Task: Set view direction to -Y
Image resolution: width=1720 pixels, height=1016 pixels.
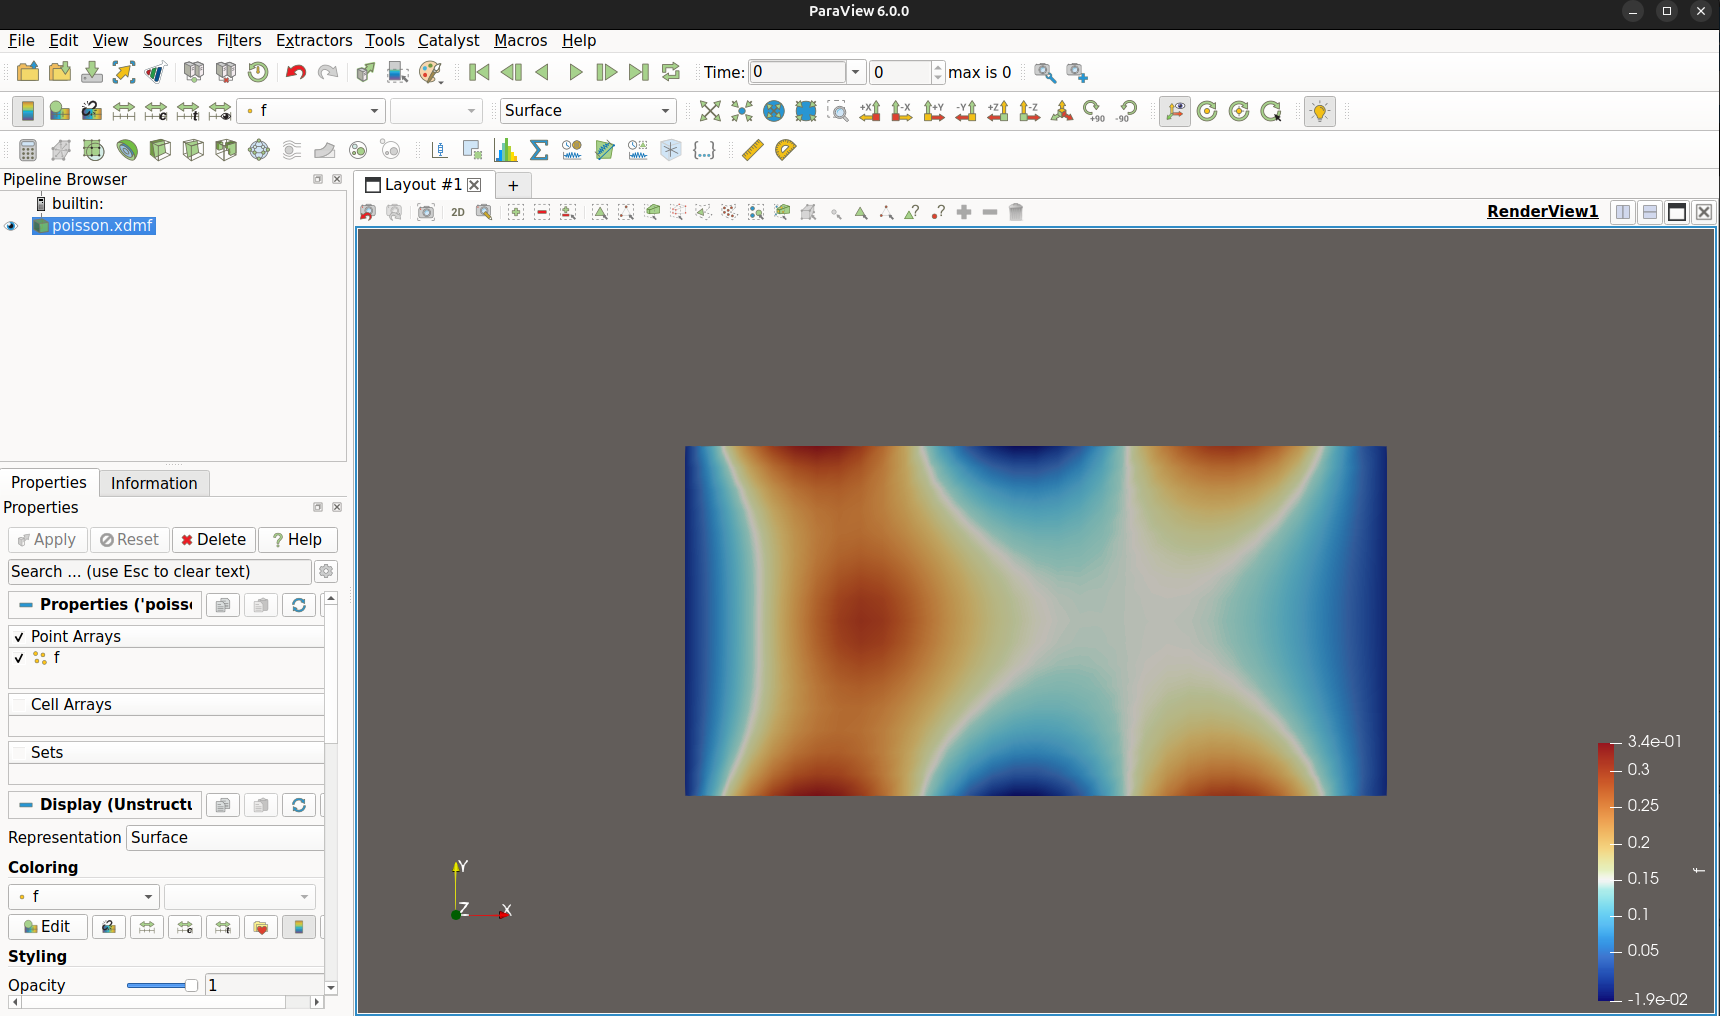Action: (966, 111)
